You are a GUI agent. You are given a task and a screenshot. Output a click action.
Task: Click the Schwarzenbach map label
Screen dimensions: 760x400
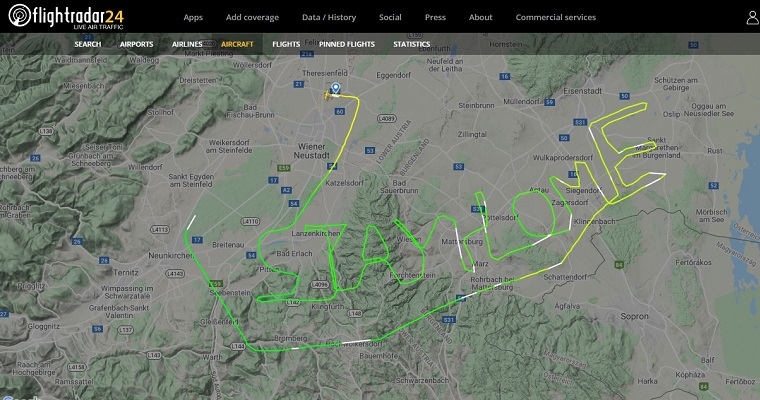[x=422, y=381]
